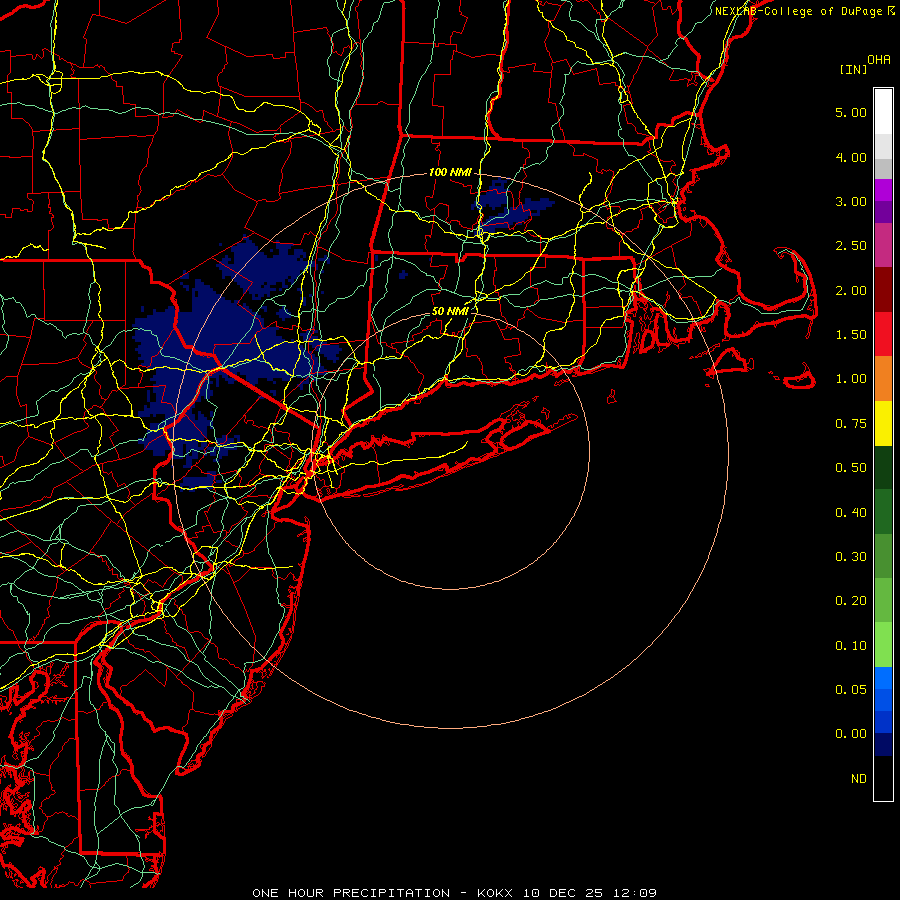Click the 0.50 legend value

click(851, 468)
